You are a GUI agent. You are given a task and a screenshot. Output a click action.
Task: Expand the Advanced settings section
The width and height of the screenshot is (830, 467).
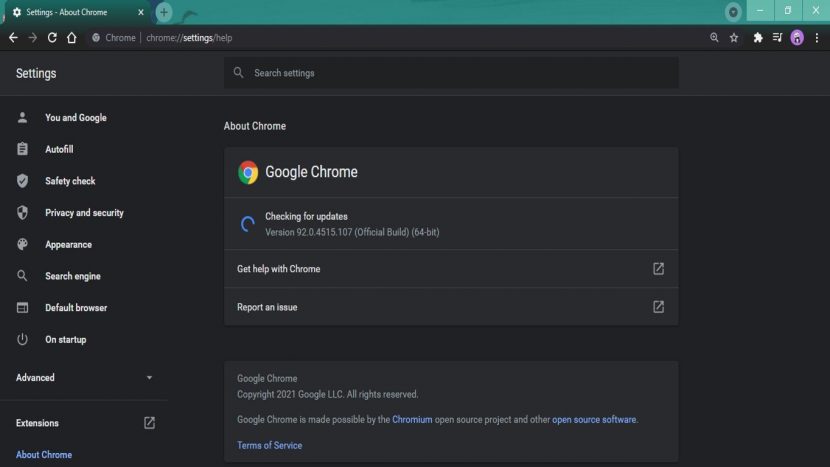[85, 378]
